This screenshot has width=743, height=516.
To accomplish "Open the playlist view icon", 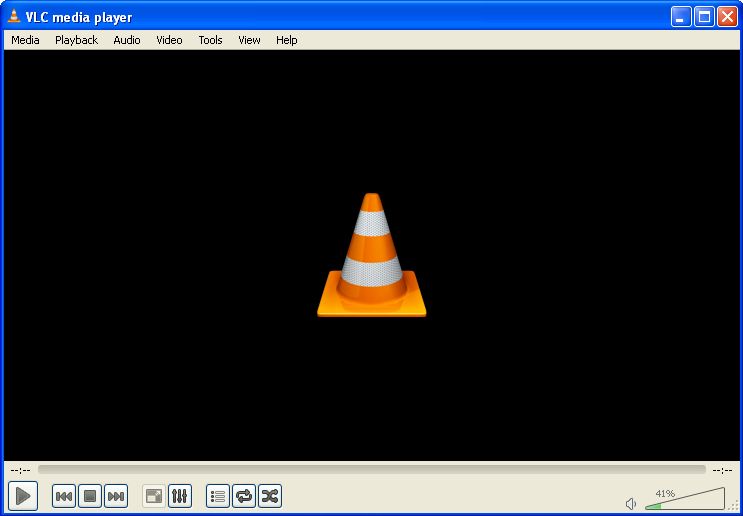I will pyautogui.click(x=218, y=496).
